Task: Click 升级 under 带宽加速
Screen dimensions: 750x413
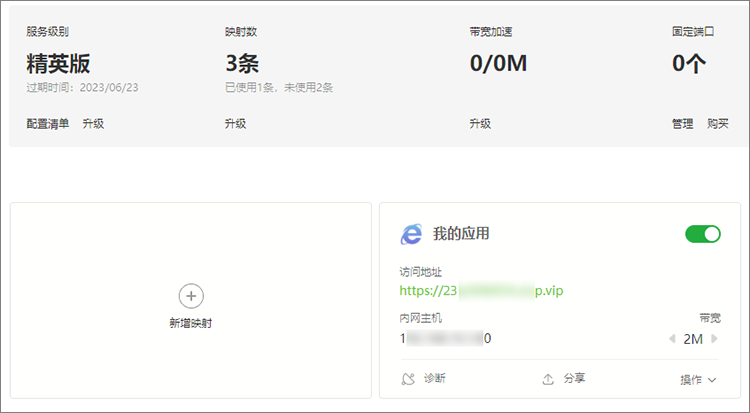Action: point(480,124)
